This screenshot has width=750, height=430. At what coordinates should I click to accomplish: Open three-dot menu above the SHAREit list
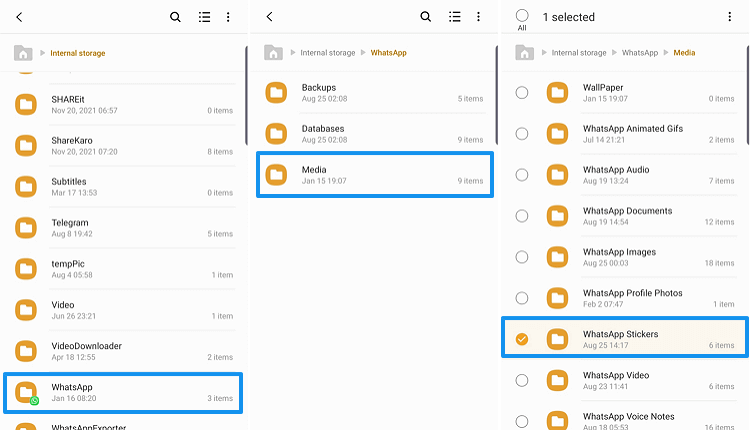pyautogui.click(x=228, y=17)
